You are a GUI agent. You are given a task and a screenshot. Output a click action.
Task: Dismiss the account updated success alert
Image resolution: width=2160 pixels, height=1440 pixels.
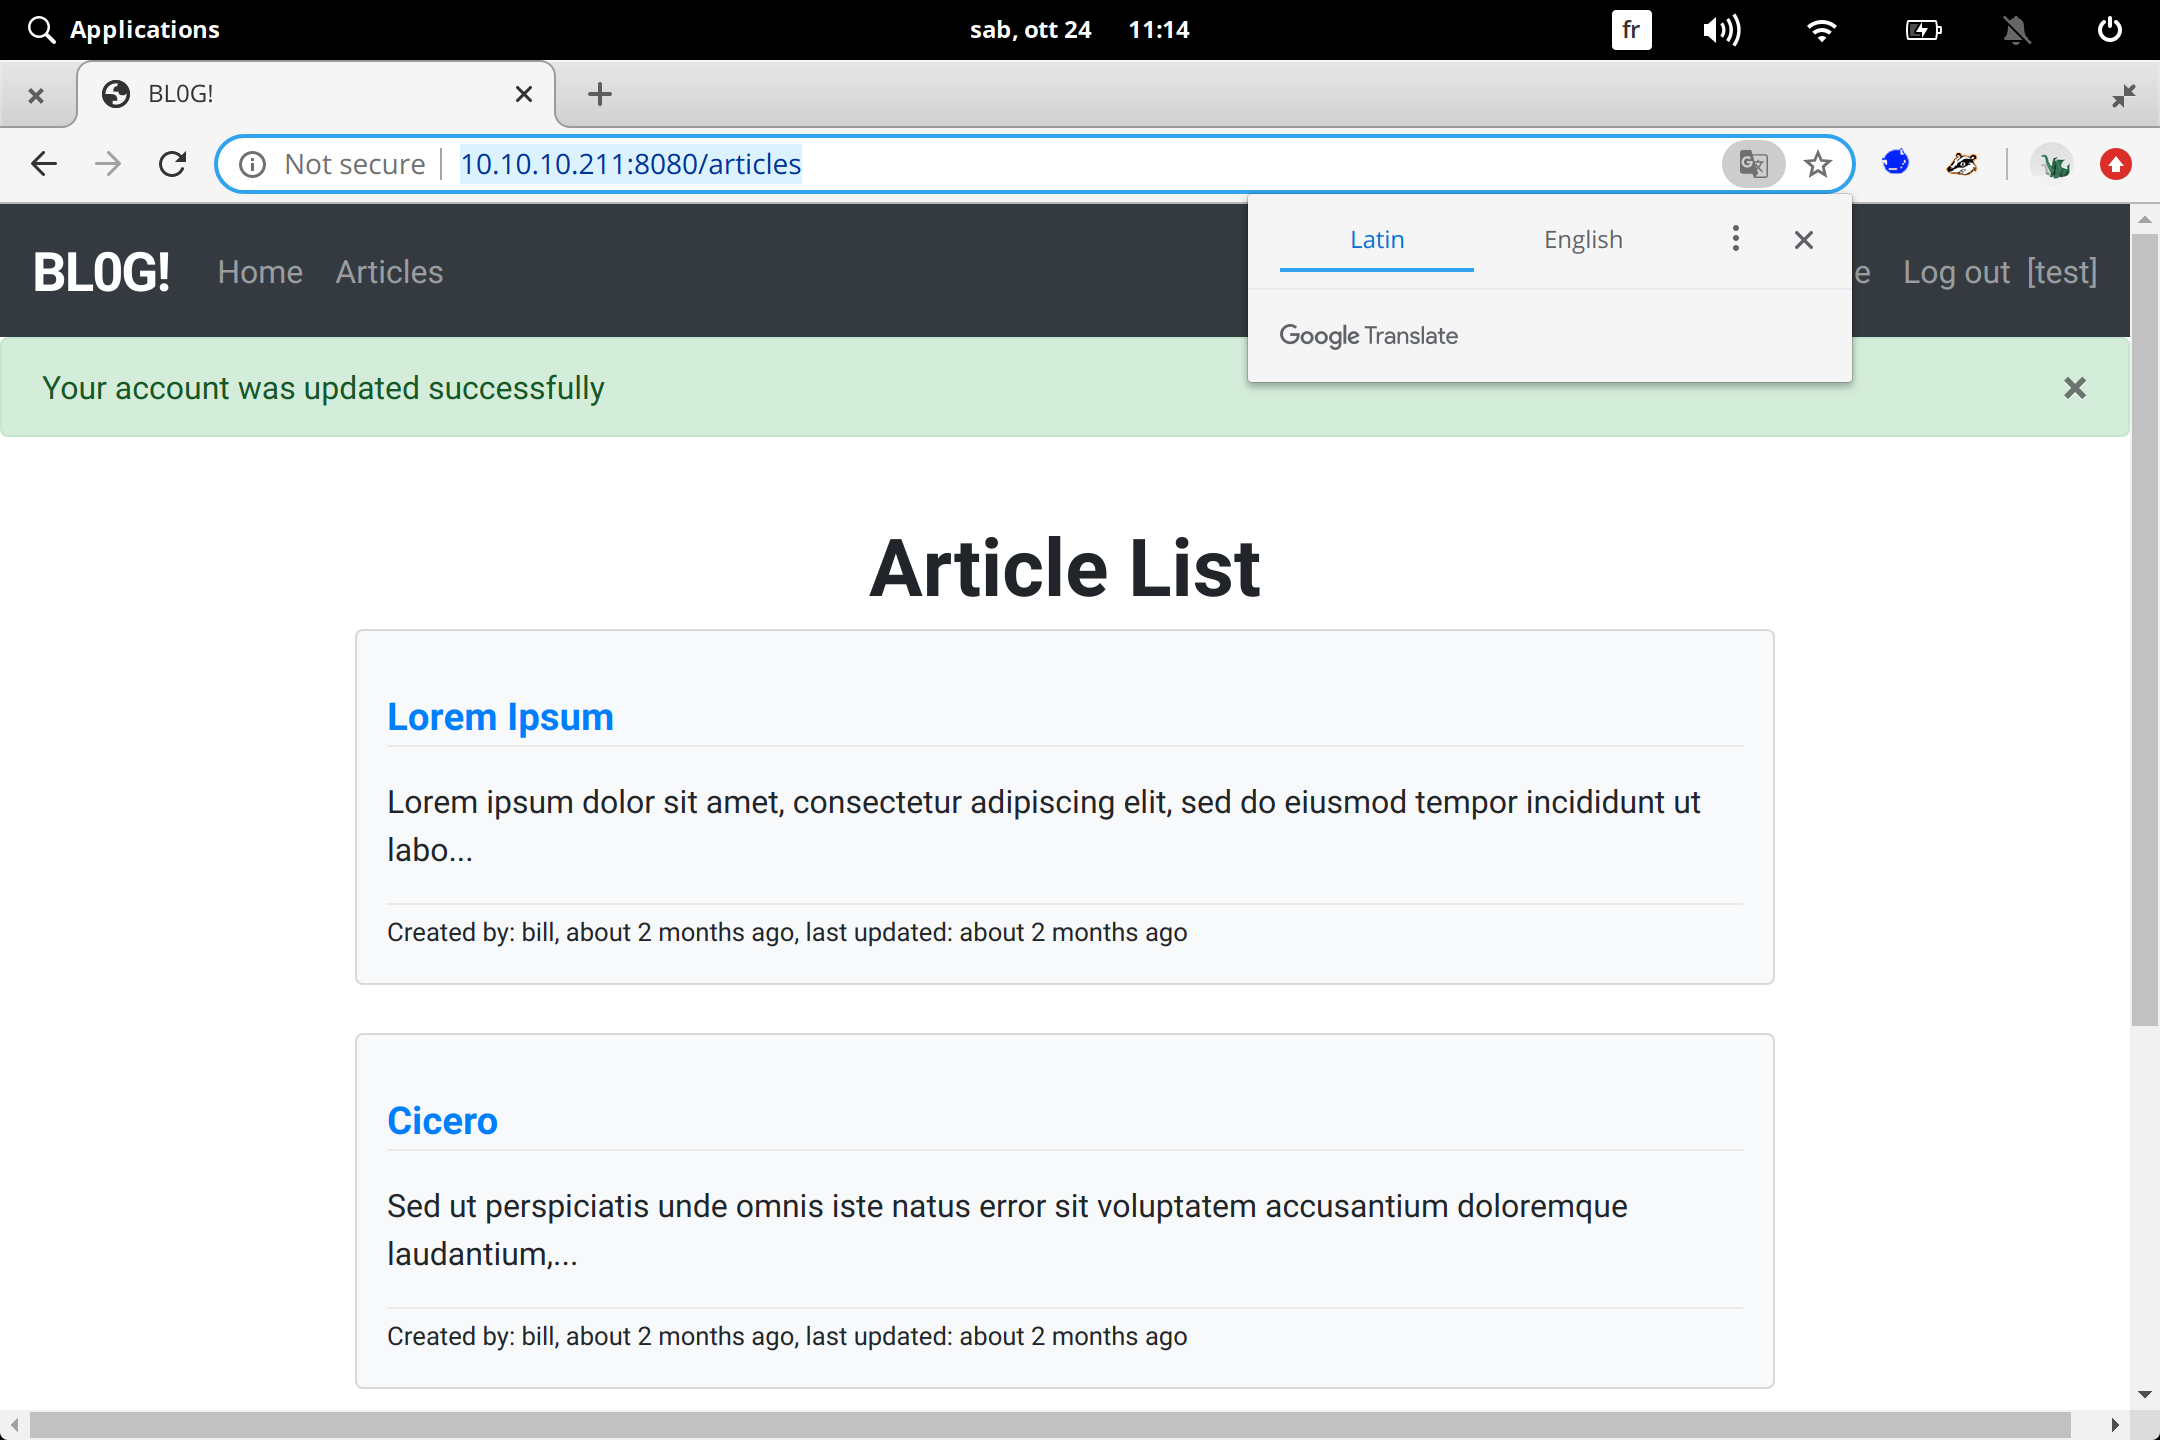click(2074, 388)
